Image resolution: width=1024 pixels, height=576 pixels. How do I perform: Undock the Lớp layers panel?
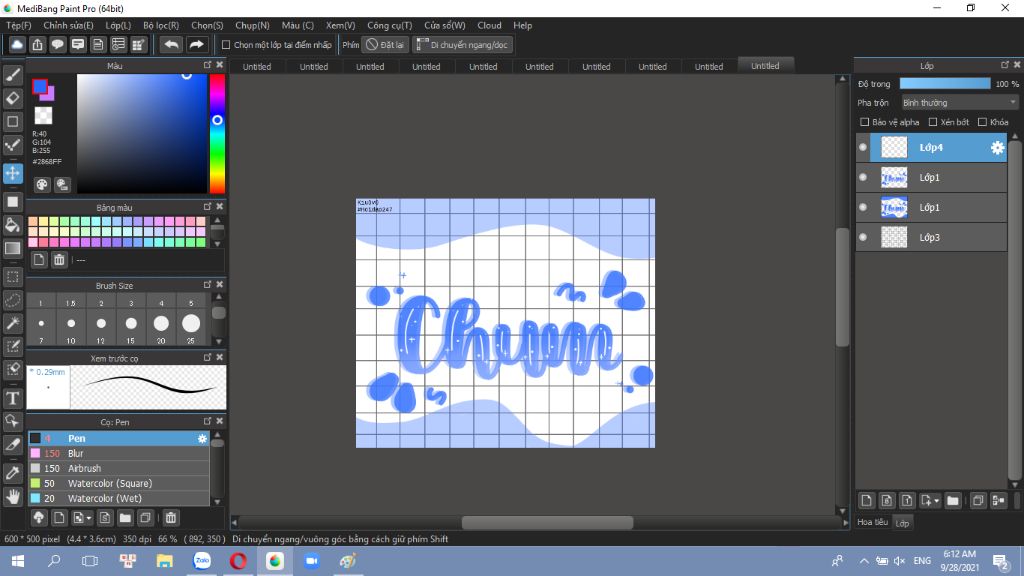coord(1004,65)
